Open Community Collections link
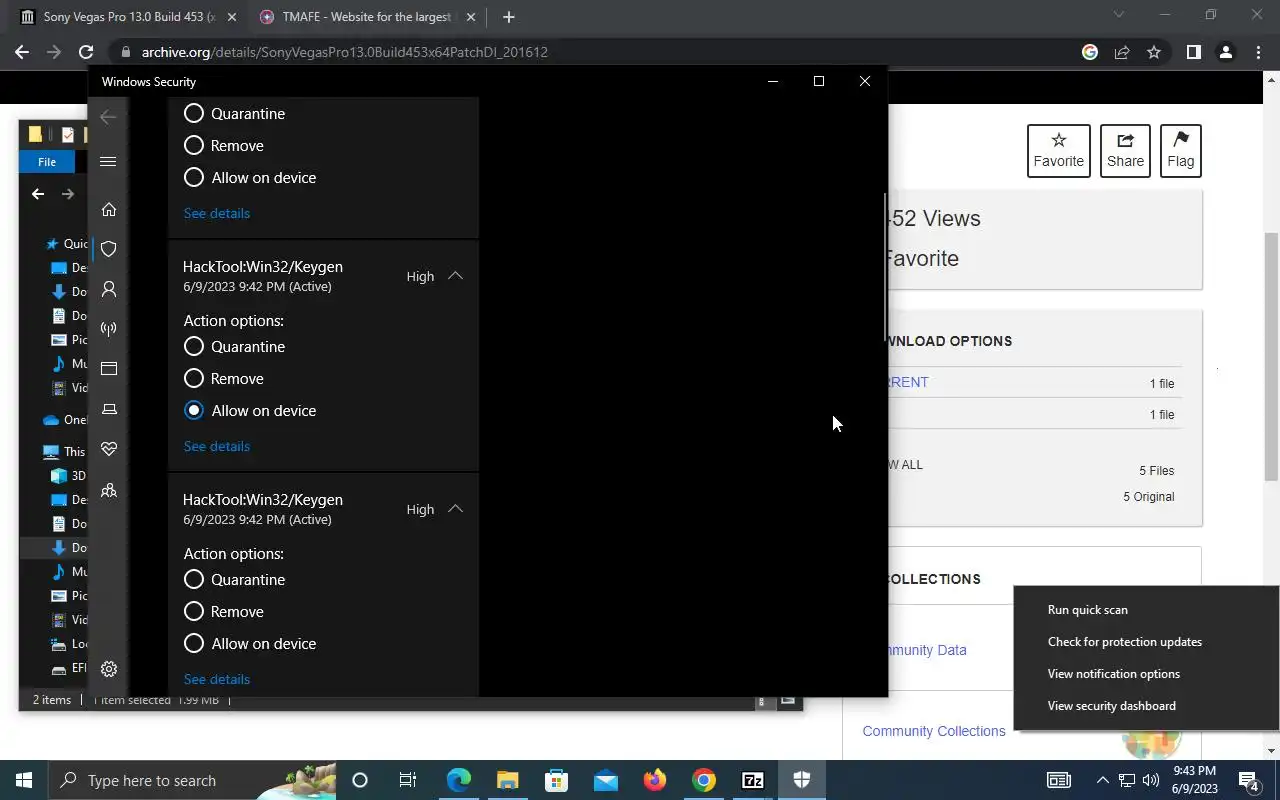The height and width of the screenshot is (800, 1280). click(934, 731)
